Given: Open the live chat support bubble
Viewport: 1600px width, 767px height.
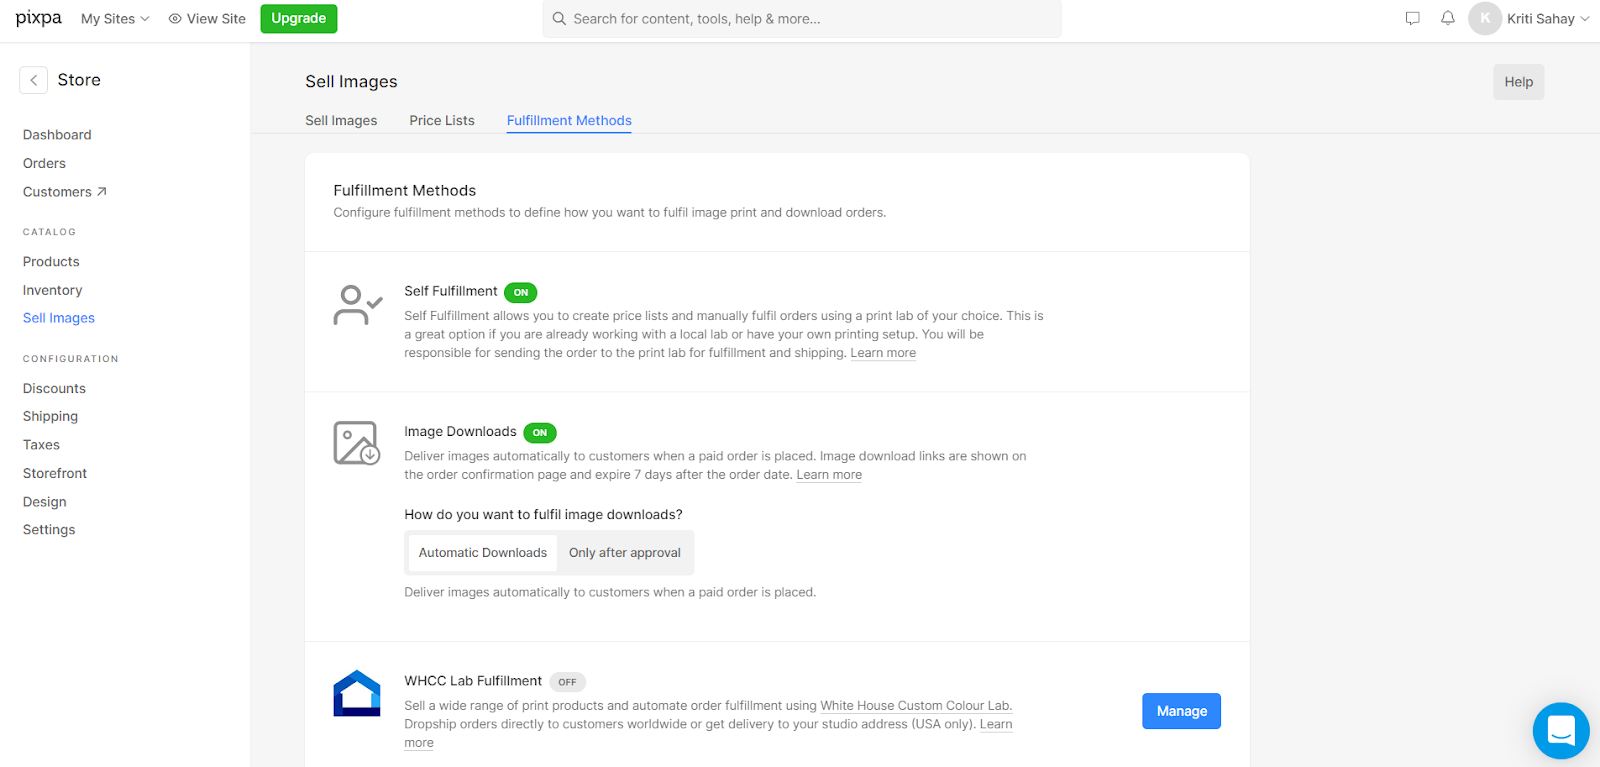Looking at the screenshot, I should 1560,730.
